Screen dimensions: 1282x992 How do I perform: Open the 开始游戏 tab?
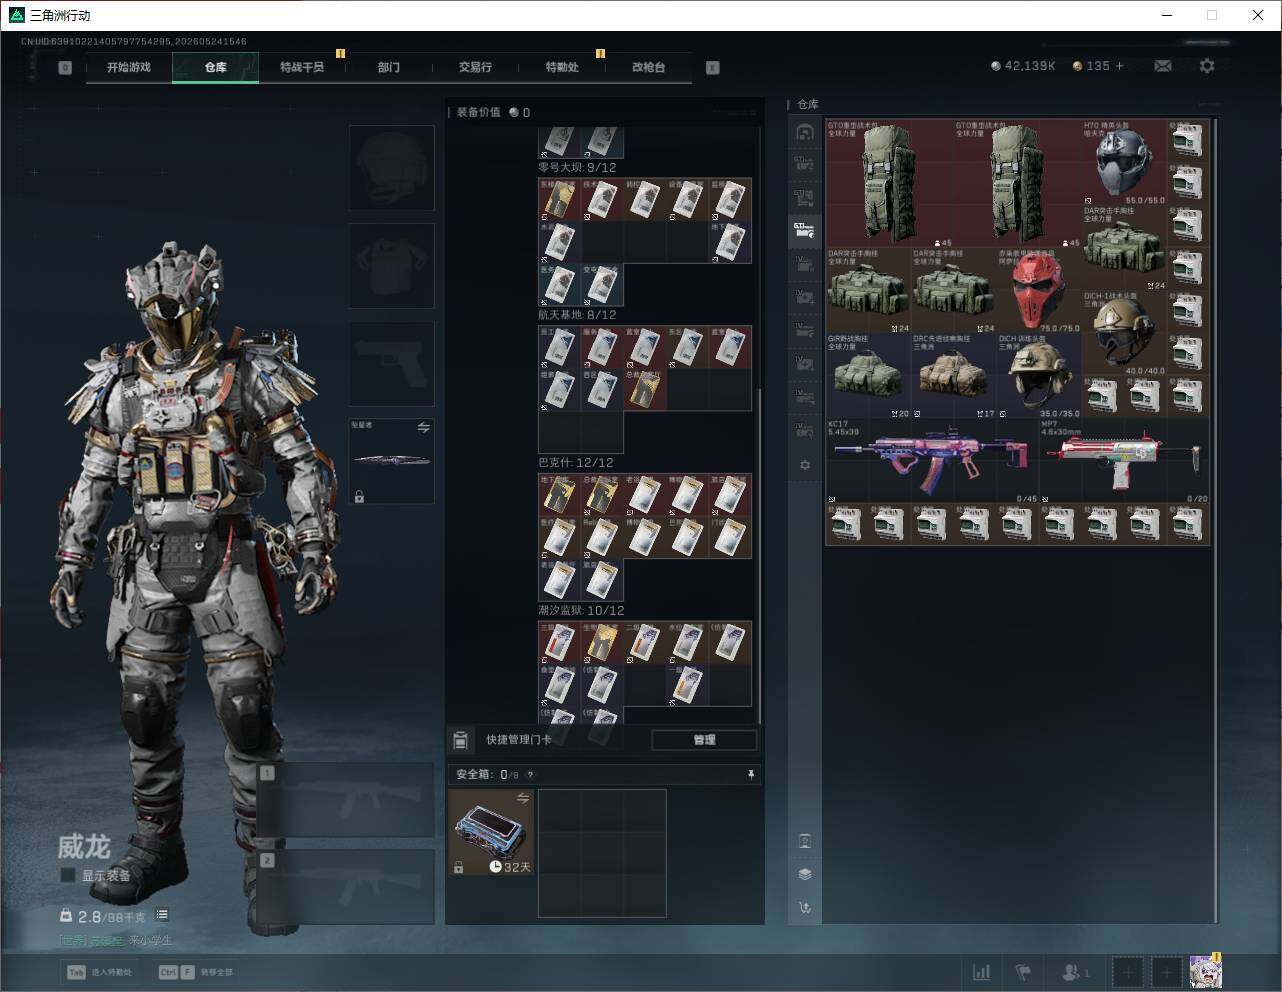tap(129, 67)
